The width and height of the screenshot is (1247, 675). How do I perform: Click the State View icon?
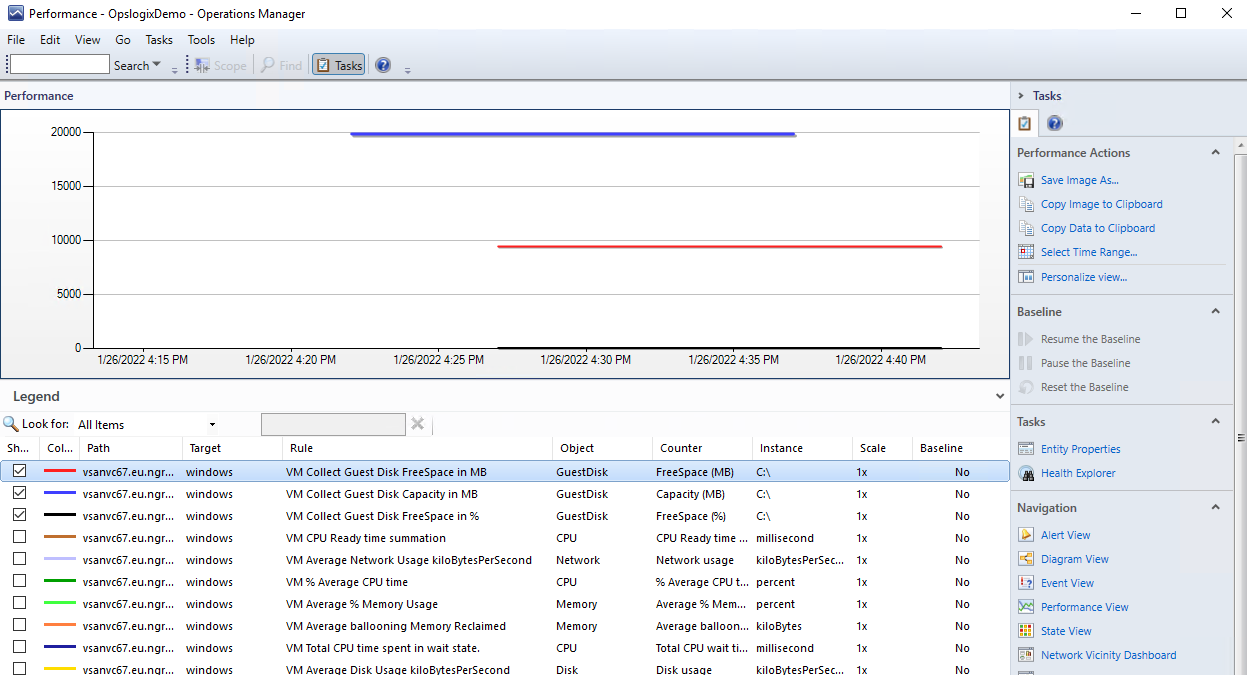1025,632
